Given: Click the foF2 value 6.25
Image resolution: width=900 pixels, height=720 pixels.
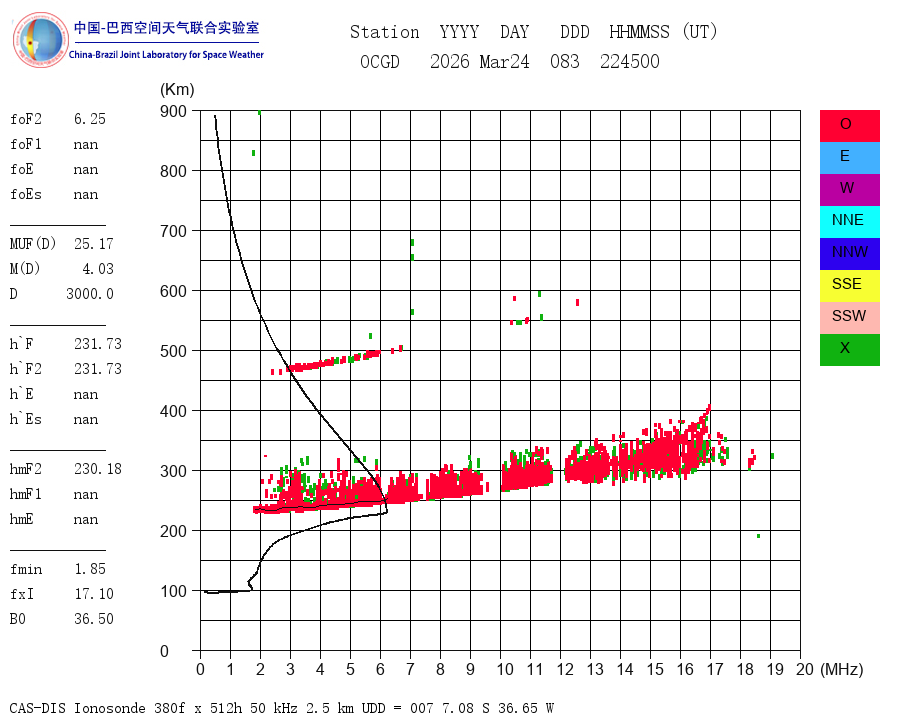Looking at the screenshot, I should click(90, 119).
